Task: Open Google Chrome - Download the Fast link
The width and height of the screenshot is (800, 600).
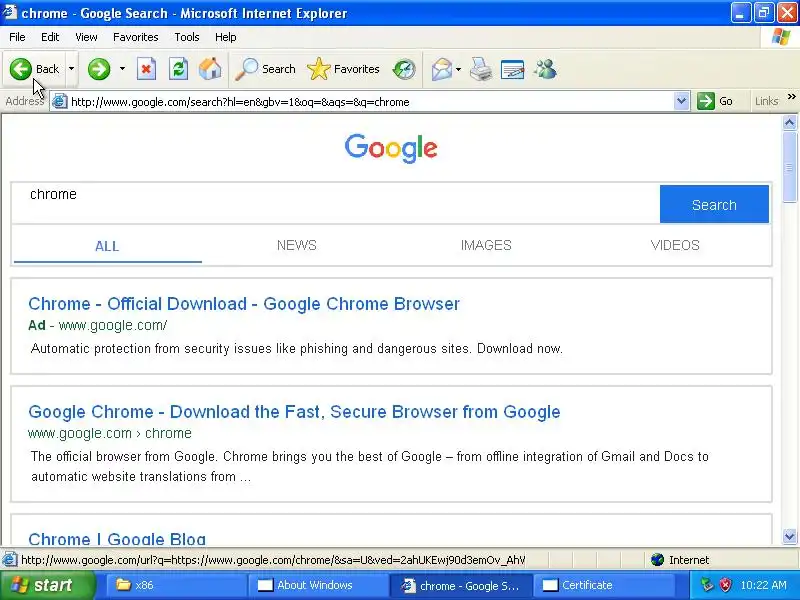Action: pyautogui.click(x=294, y=412)
